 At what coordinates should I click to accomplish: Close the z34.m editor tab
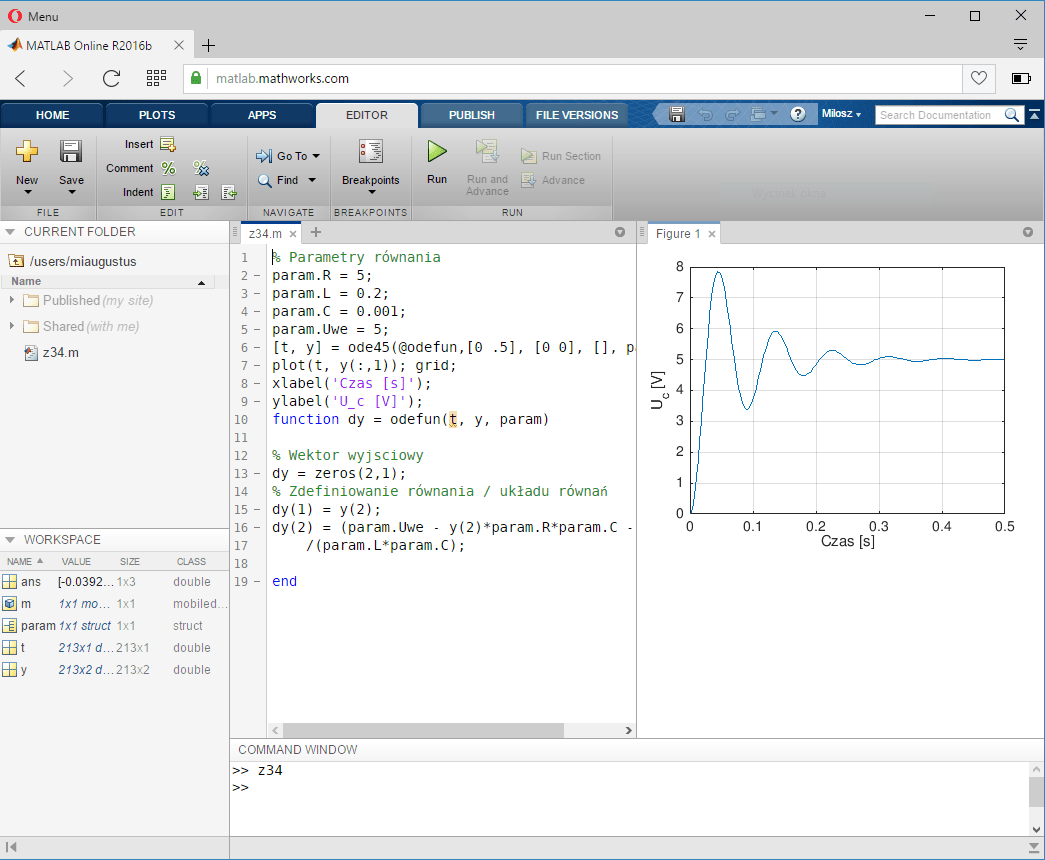point(293,234)
